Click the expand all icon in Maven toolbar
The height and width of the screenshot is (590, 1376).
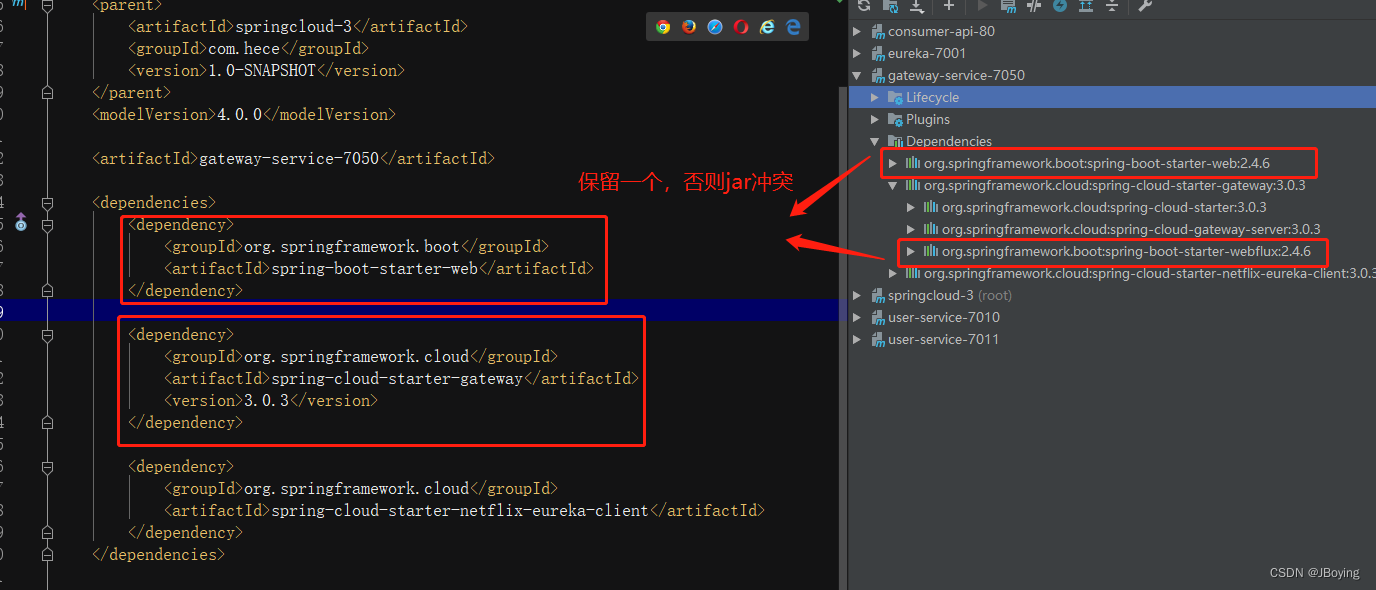(1086, 5)
